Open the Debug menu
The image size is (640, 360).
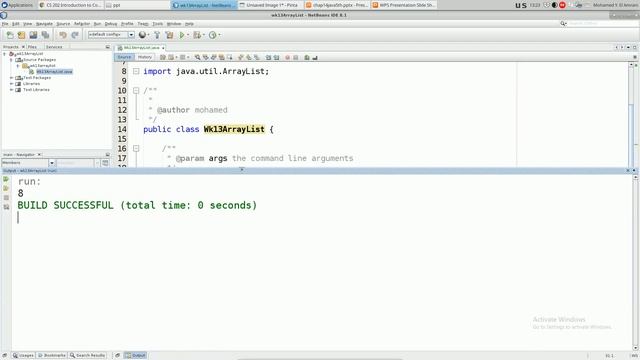click(x=111, y=24)
